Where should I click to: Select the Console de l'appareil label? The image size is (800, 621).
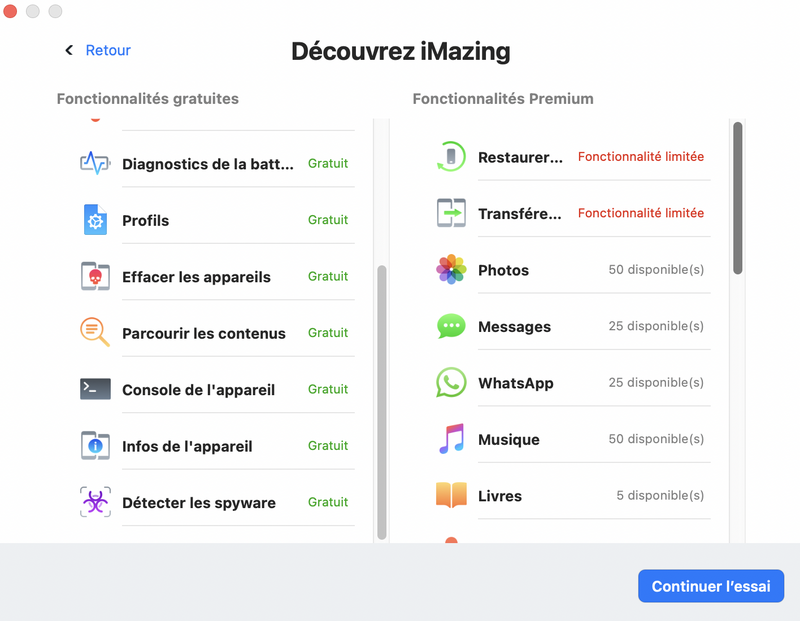[x=198, y=390]
